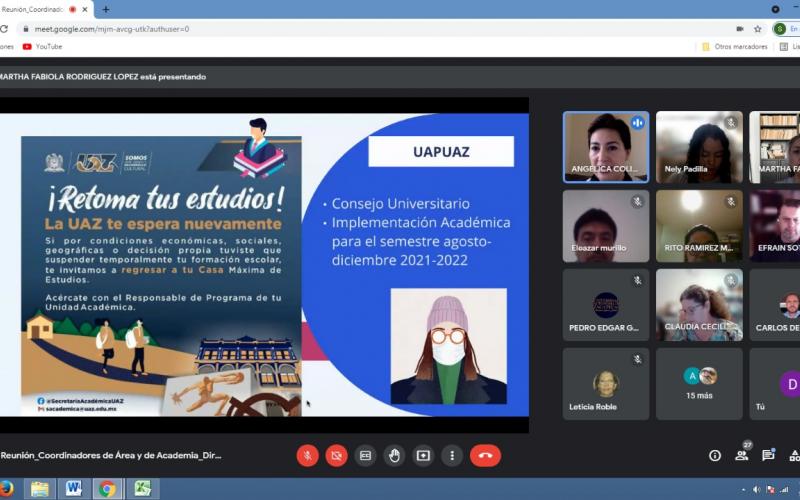Click the speaking indicator on Angelica's tile
The width and height of the screenshot is (800, 500).
[637, 123]
